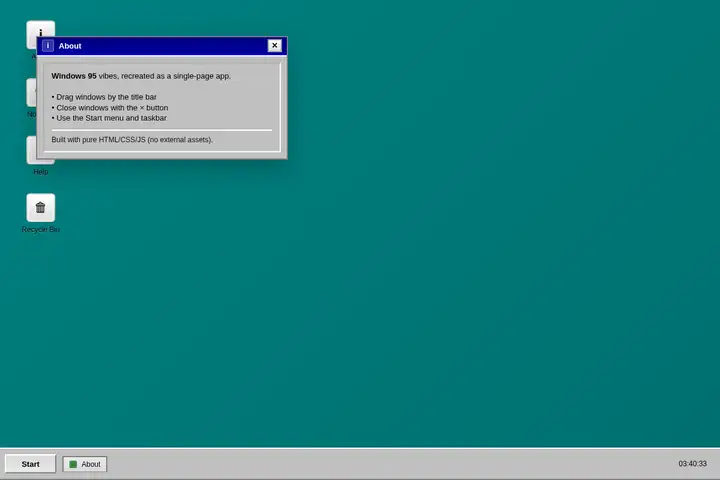The width and height of the screenshot is (720, 480).
Task: Click the bold "Windows 95" text
Action: [x=74, y=76]
